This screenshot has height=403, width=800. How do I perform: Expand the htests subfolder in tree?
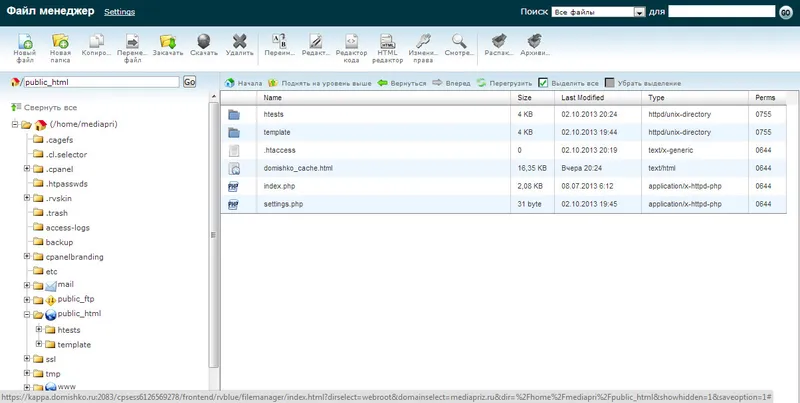(x=39, y=330)
